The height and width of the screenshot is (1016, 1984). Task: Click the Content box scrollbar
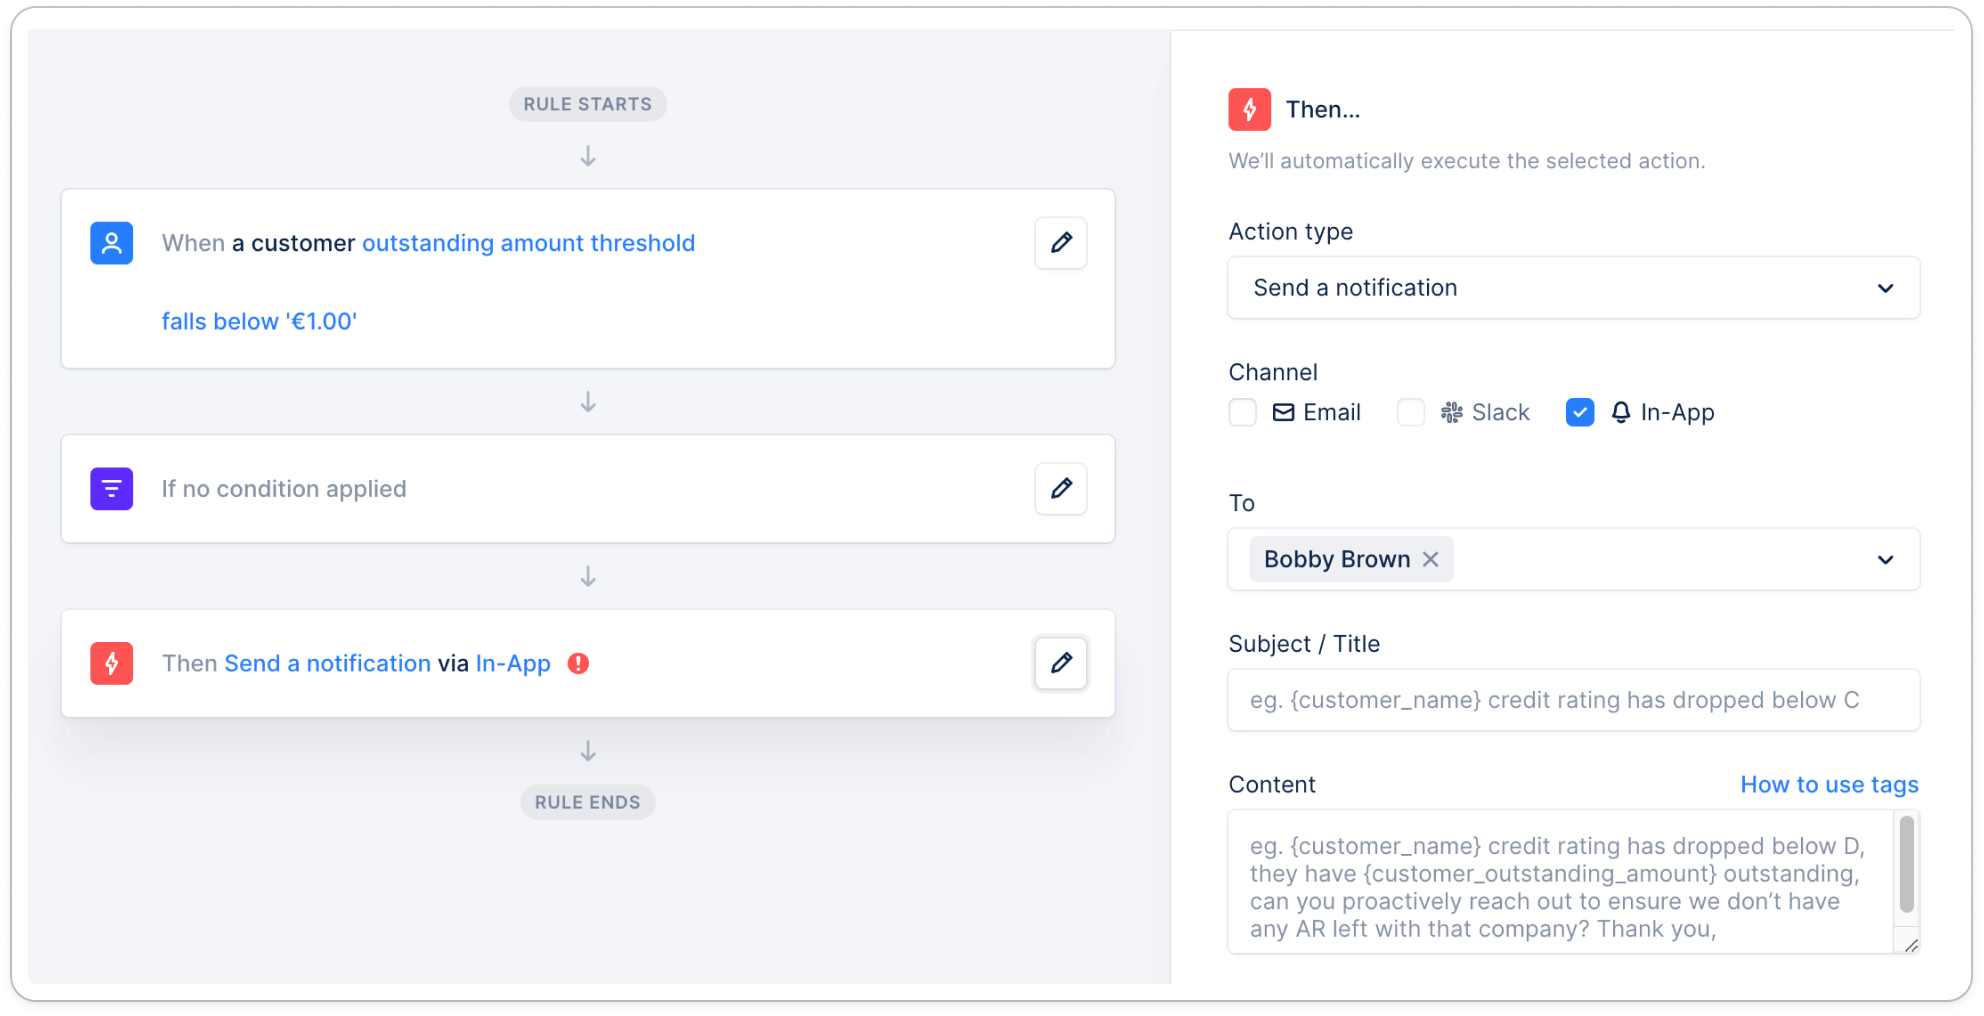(x=1907, y=865)
